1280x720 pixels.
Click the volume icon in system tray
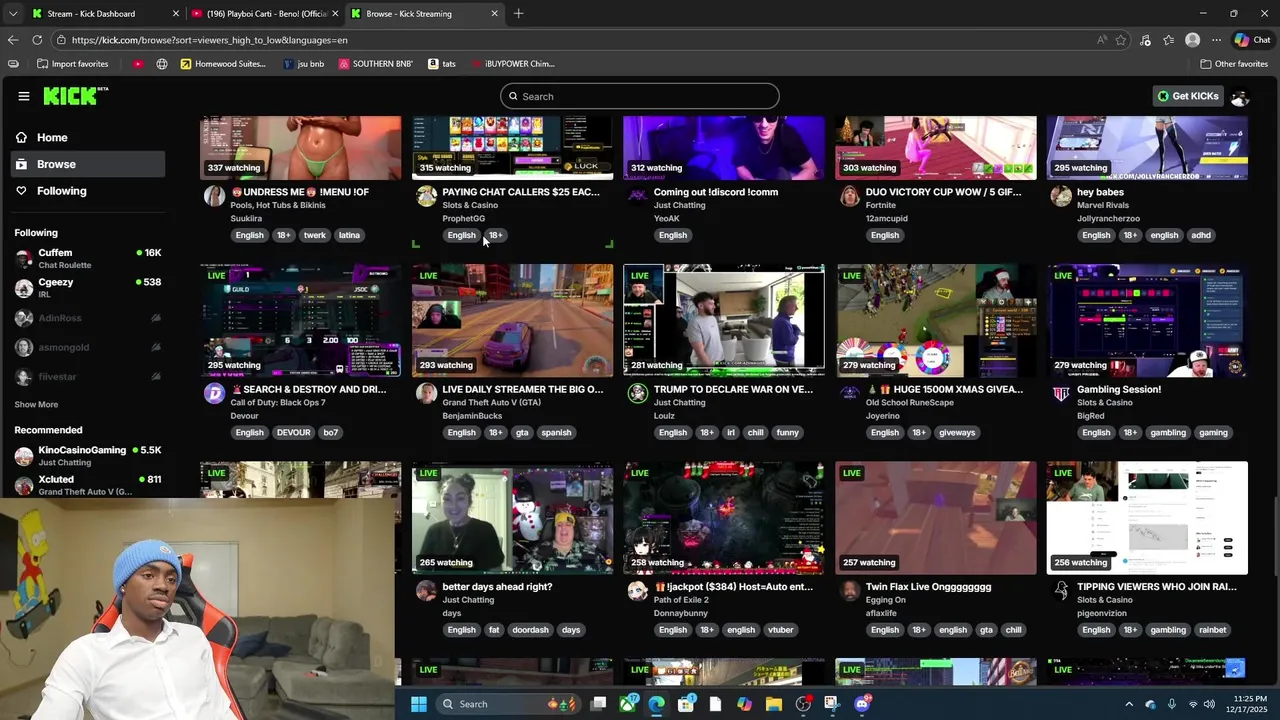(x=1210, y=704)
